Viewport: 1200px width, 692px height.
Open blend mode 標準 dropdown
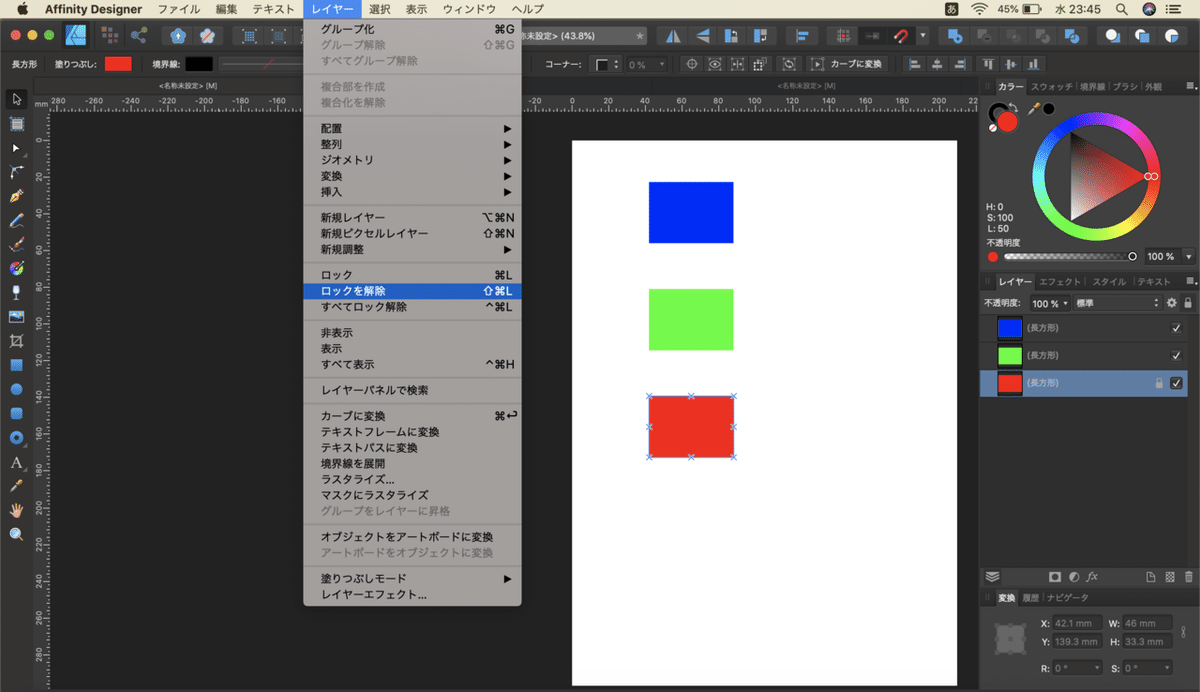click(x=1119, y=303)
